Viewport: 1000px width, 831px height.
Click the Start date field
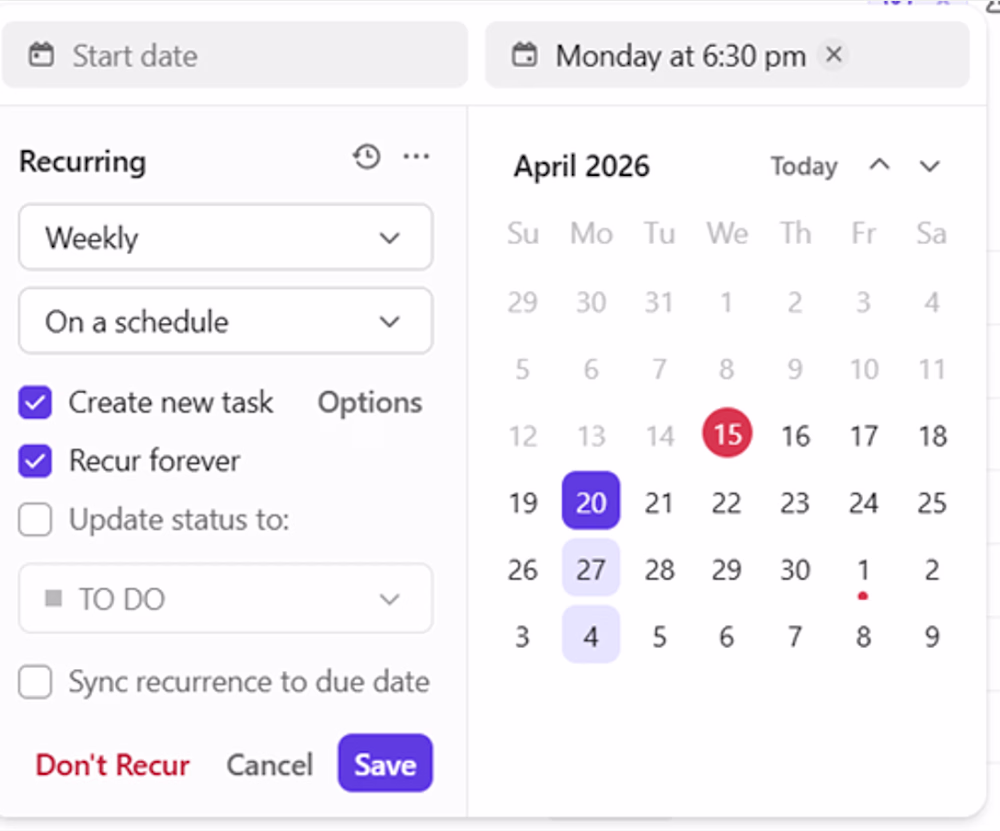click(x=235, y=55)
